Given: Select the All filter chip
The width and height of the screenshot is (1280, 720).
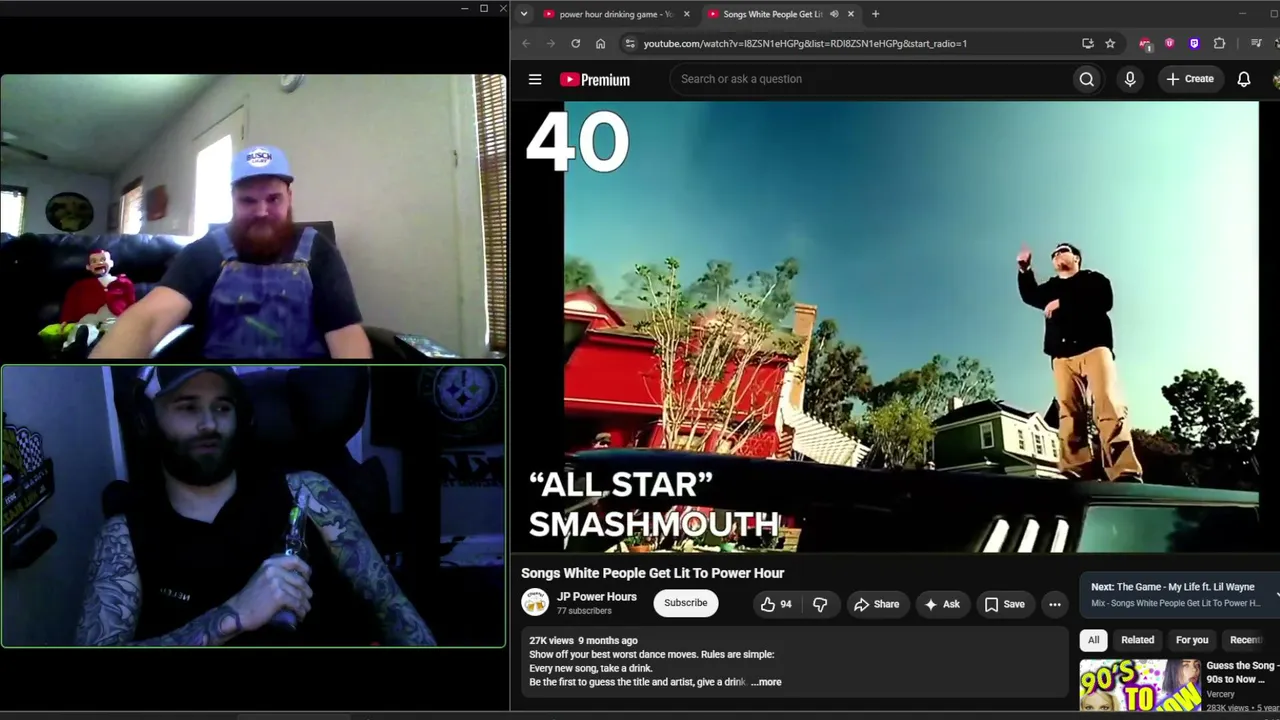Looking at the screenshot, I should [1093, 640].
